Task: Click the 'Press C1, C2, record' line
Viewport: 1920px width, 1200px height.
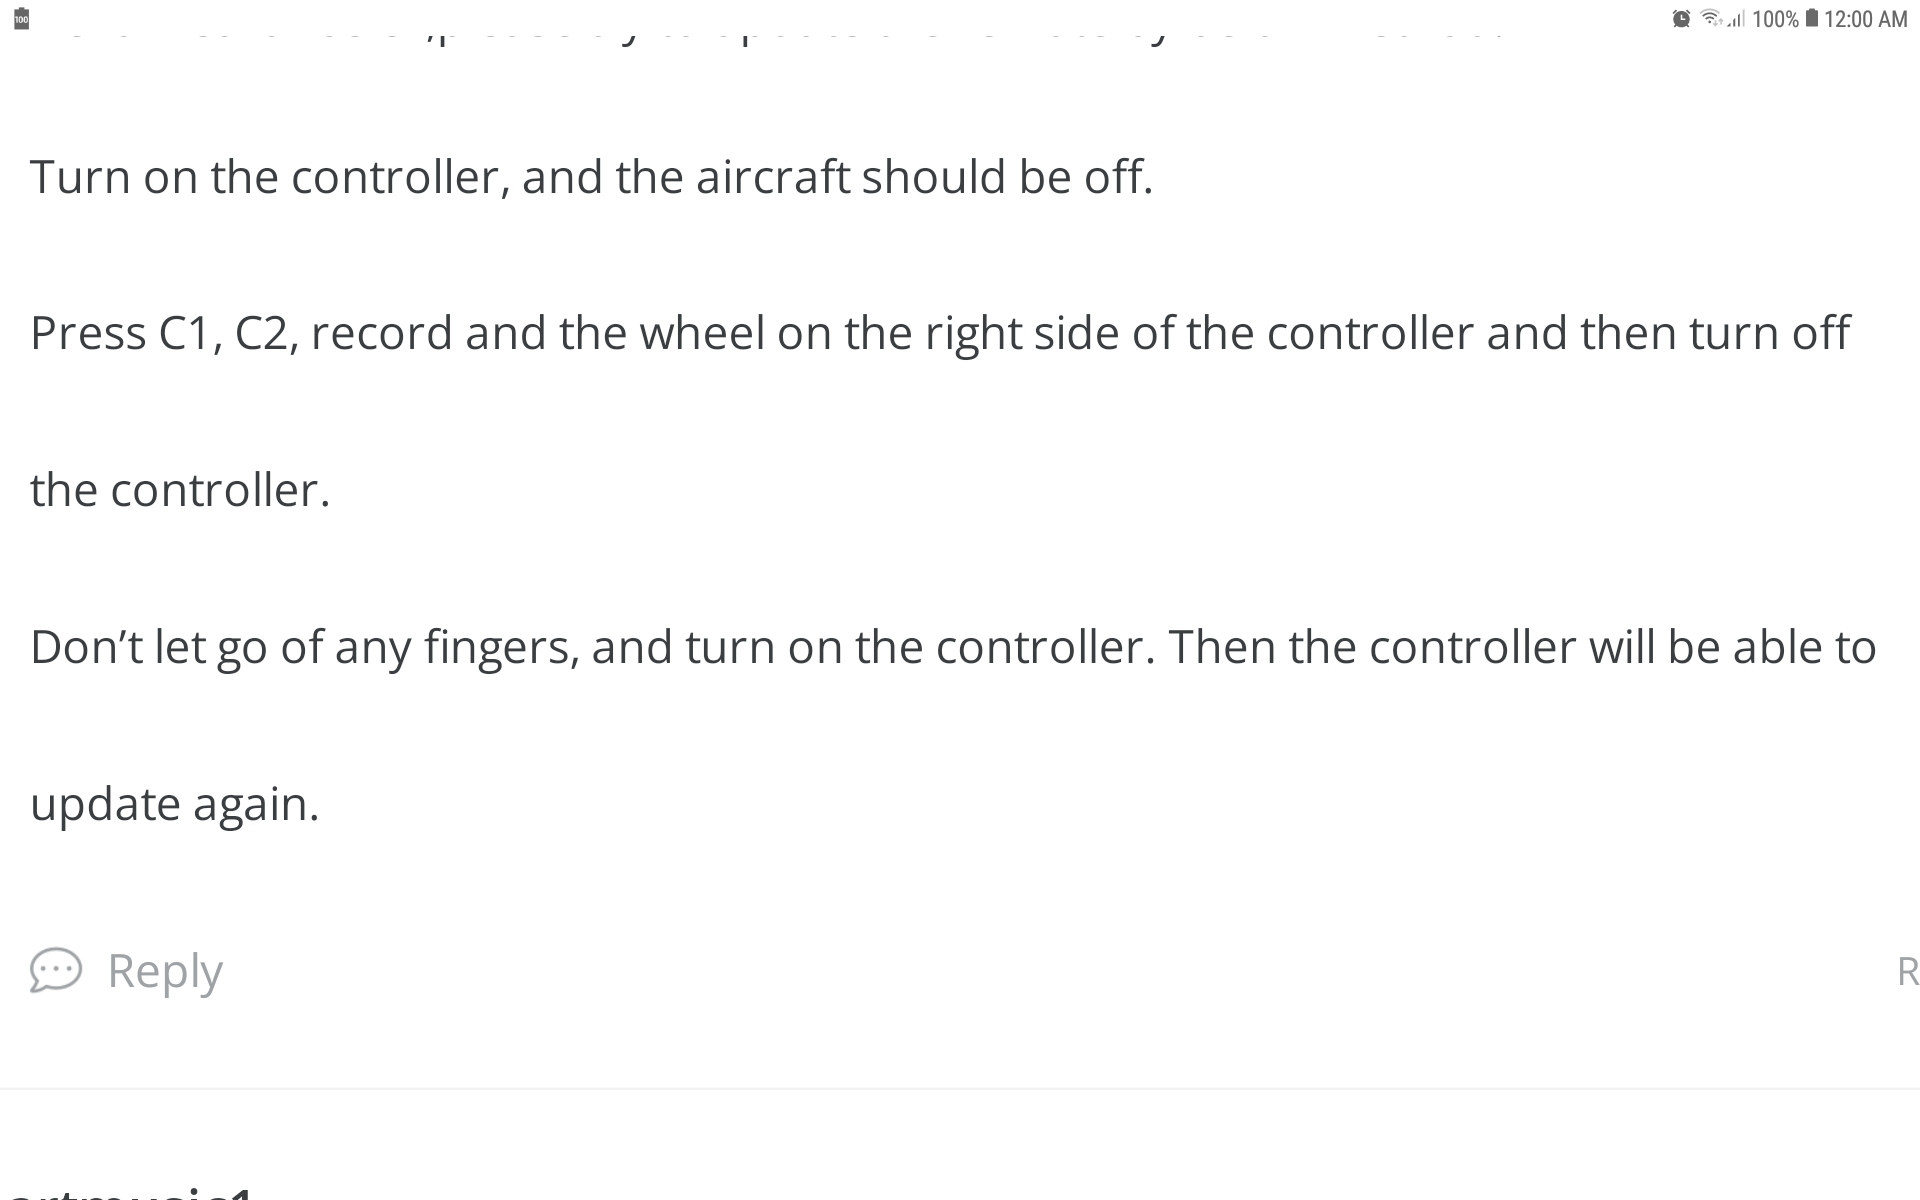Action: tap(940, 333)
